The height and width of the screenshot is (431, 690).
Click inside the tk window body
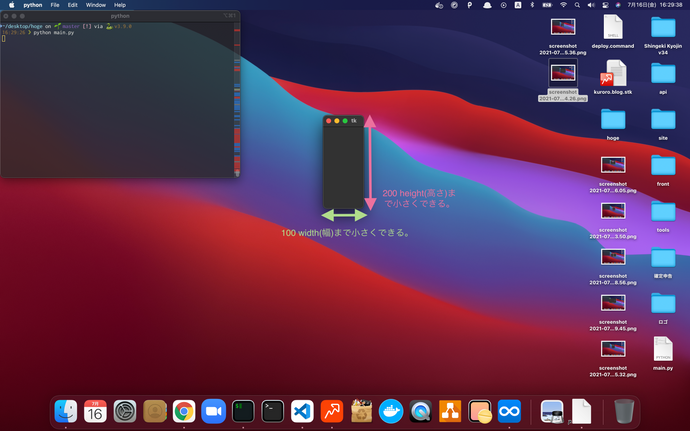pyautogui.click(x=344, y=167)
